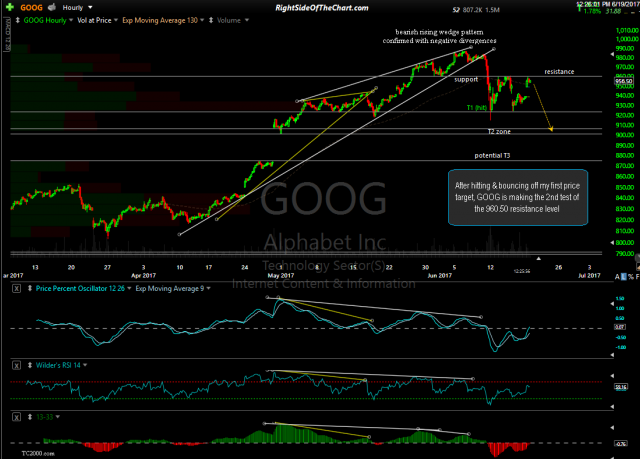Close the Wilder's RSI 14 pane

coord(16,365)
